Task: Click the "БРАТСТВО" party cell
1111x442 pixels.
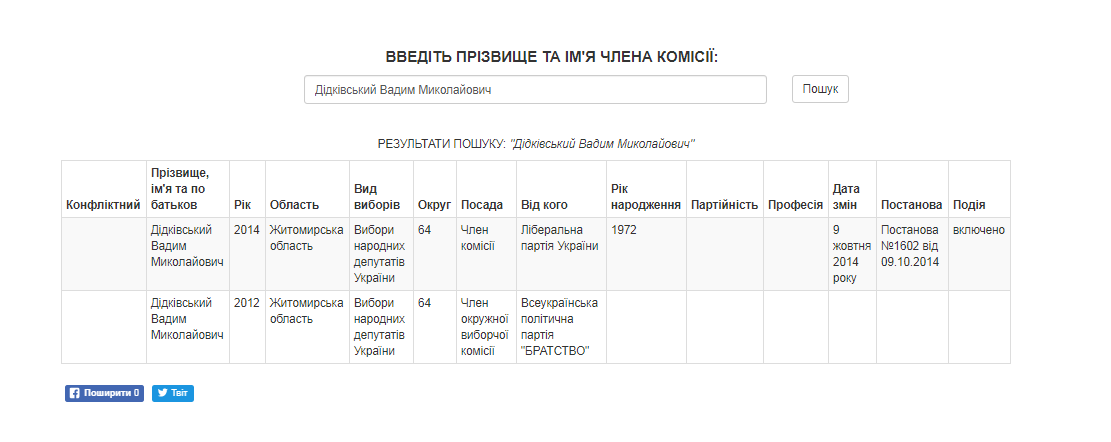Action: tap(561, 327)
